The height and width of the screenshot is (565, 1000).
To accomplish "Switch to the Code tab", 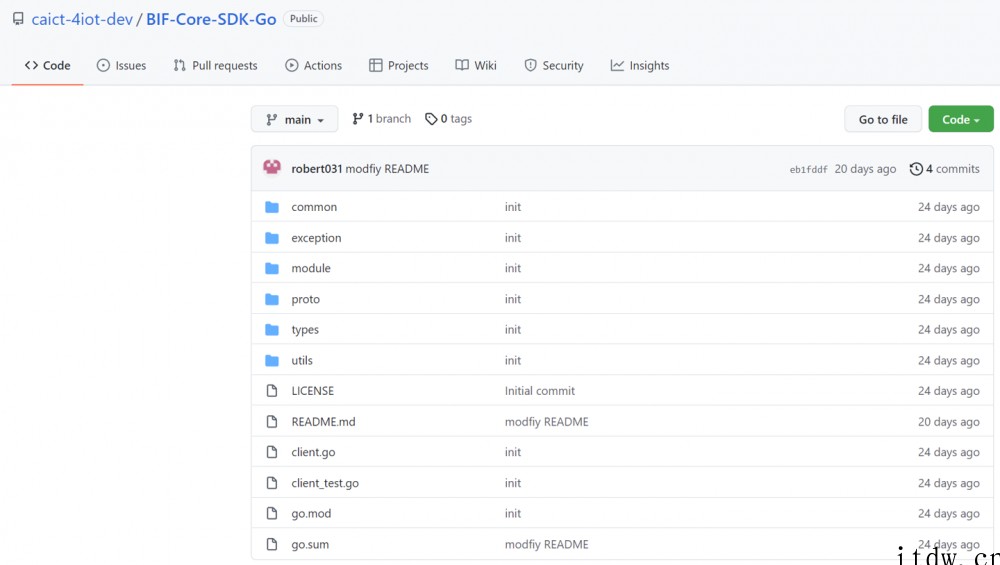I will click(47, 65).
